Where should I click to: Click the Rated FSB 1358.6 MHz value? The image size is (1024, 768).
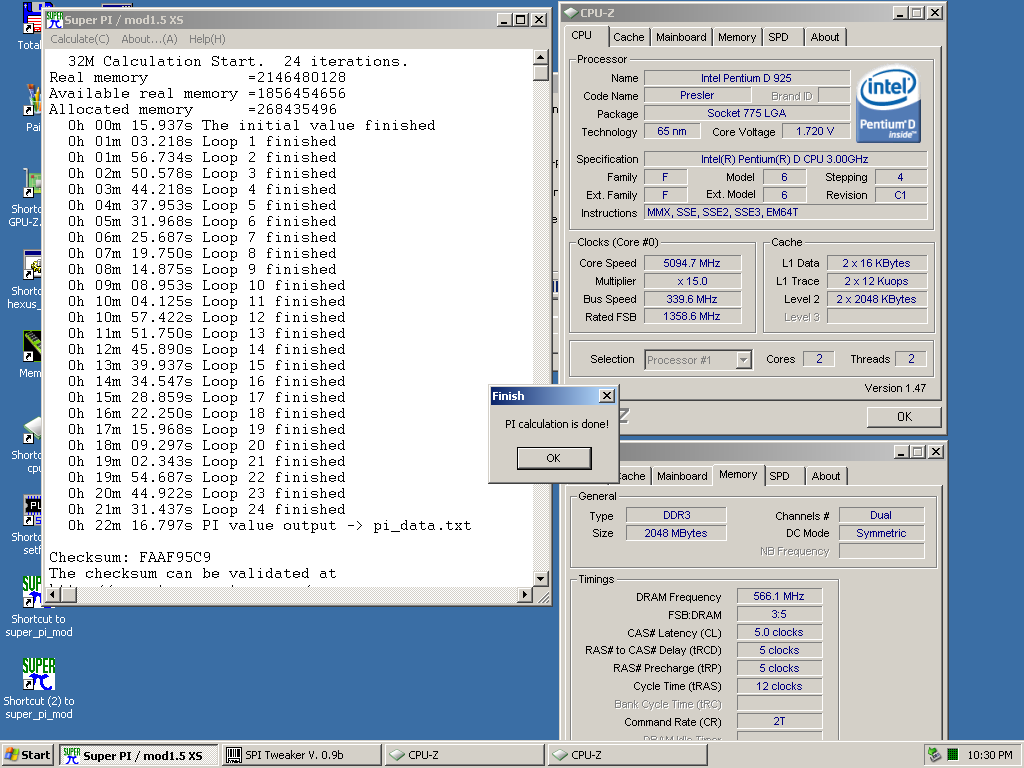tap(692, 316)
